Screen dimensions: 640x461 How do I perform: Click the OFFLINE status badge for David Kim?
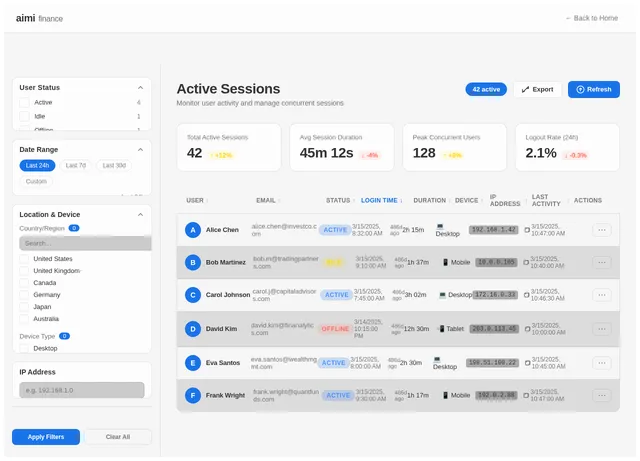(x=335, y=329)
